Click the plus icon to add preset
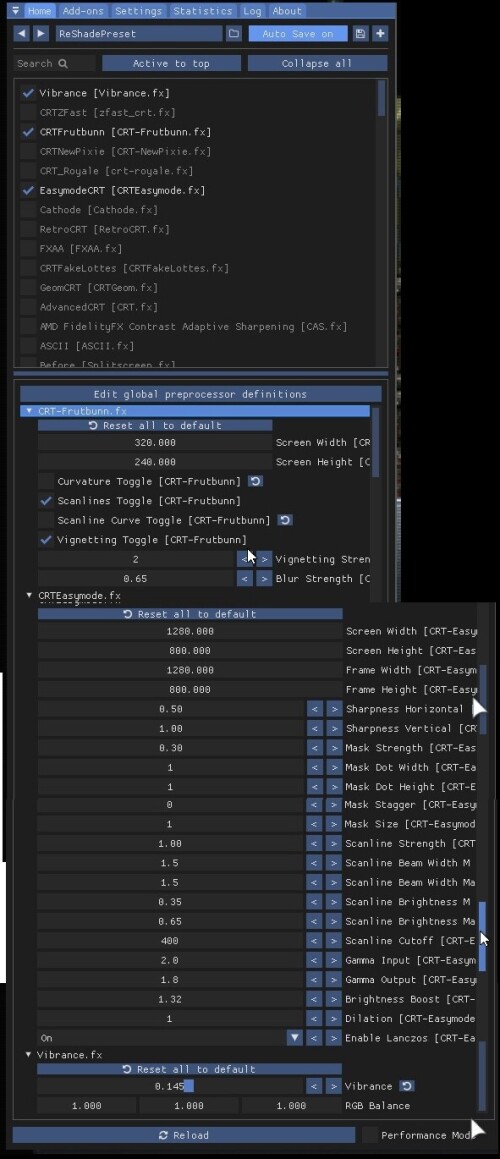500x1159 pixels. [379, 33]
